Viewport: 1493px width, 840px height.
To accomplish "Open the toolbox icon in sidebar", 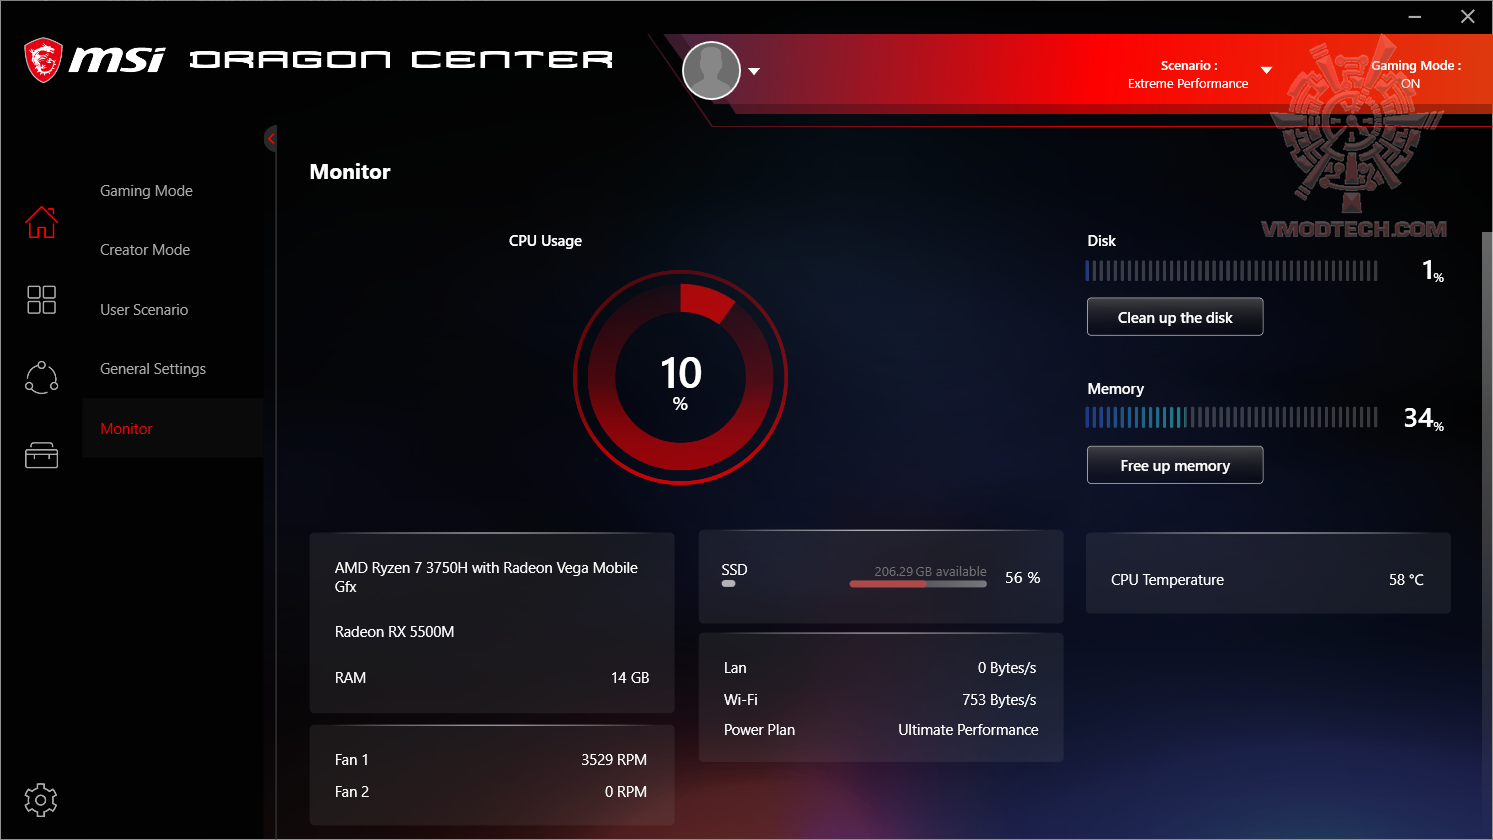I will (x=41, y=456).
